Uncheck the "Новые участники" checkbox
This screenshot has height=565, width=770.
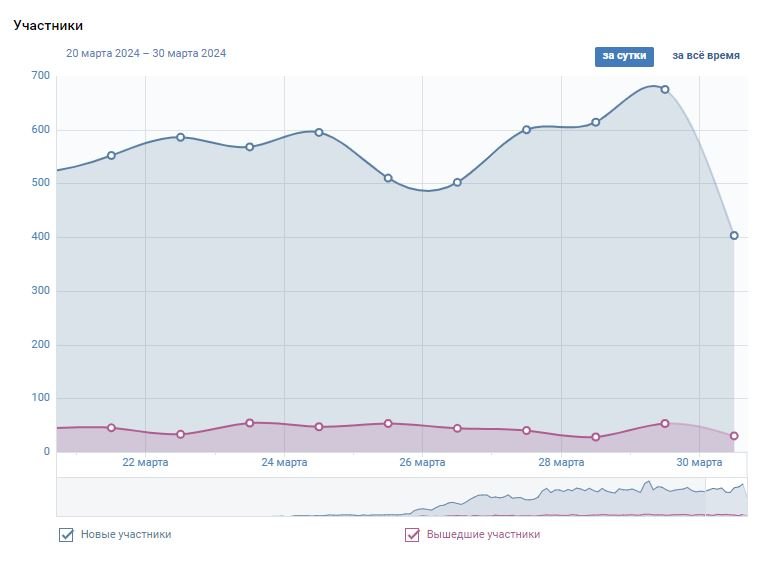coord(67,535)
